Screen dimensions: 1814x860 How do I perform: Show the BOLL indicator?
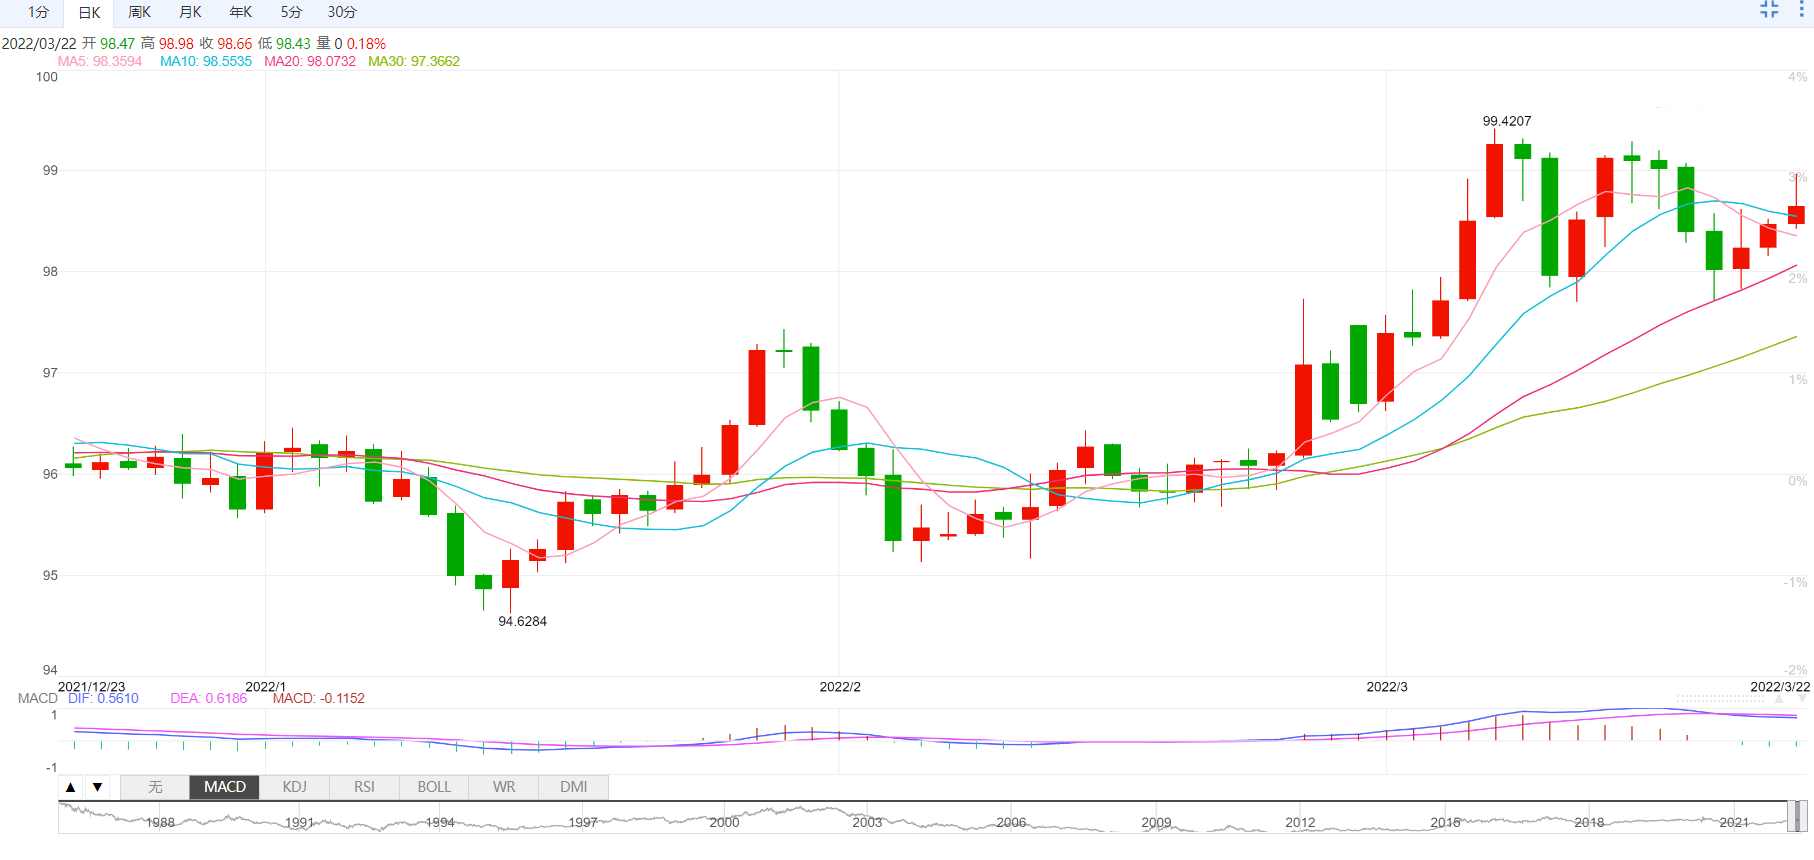[434, 787]
